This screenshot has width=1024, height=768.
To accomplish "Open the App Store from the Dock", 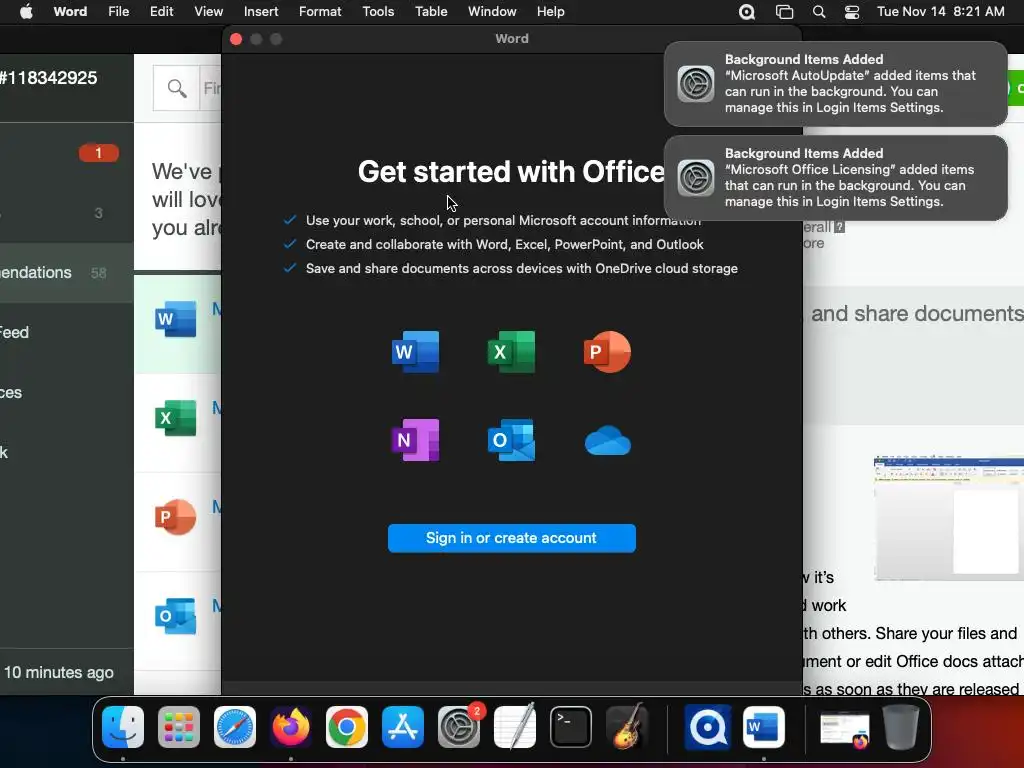I will (x=403, y=727).
